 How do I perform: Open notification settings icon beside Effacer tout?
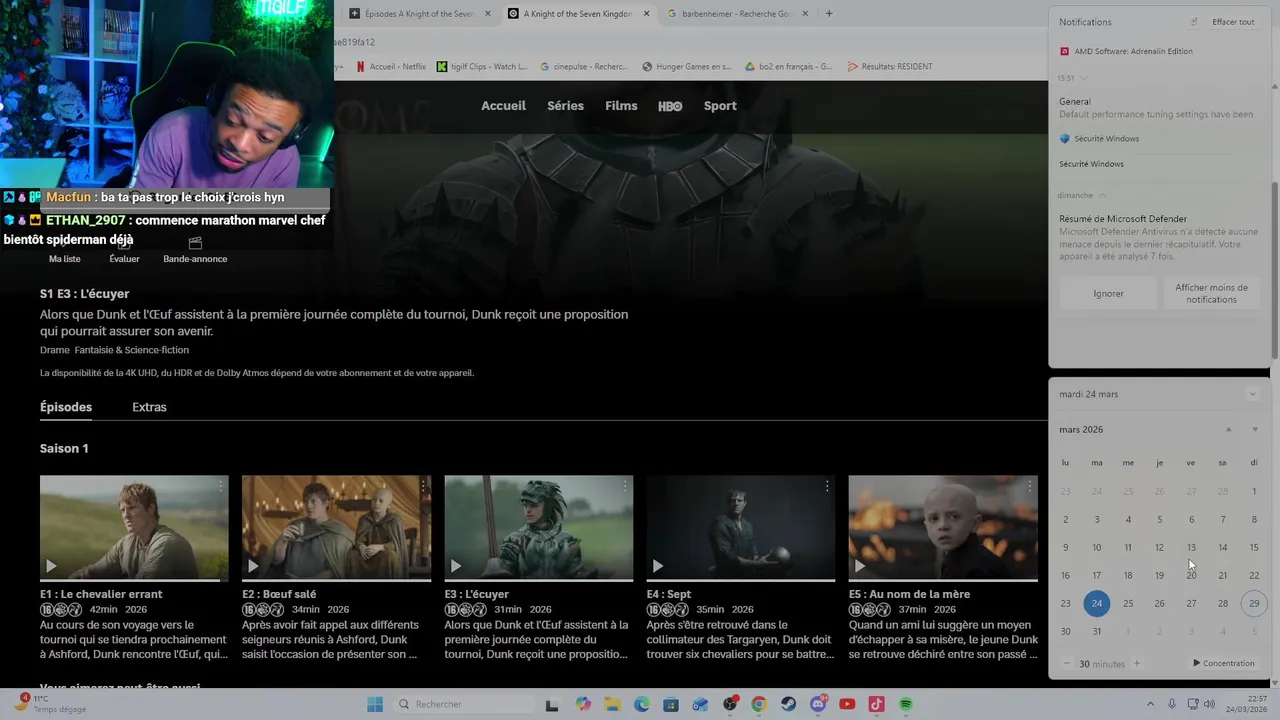[x=1193, y=22]
